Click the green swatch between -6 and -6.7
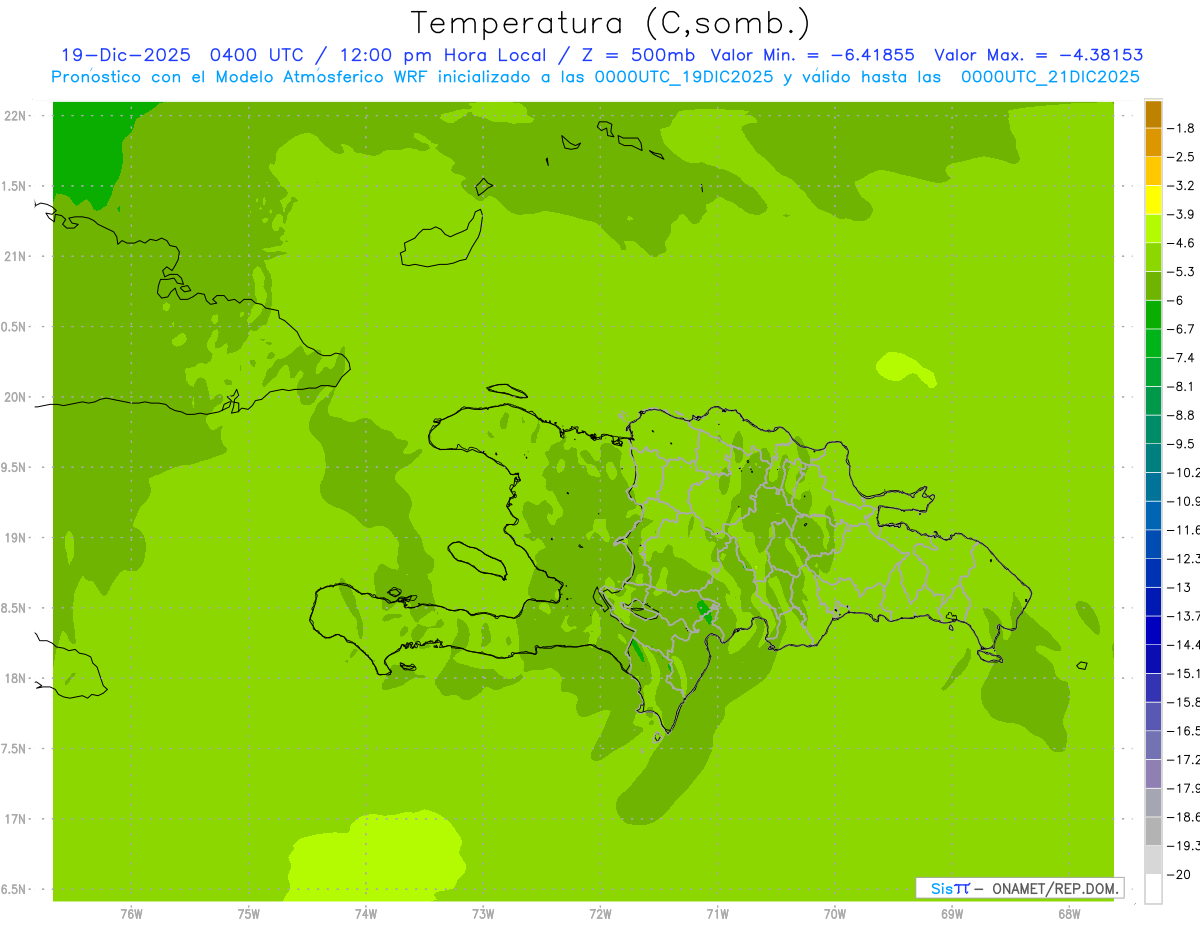 point(1153,314)
